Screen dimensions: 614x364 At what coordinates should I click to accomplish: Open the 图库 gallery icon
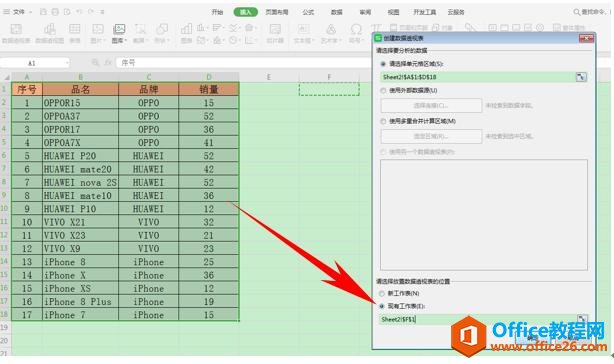pos(119,29)
